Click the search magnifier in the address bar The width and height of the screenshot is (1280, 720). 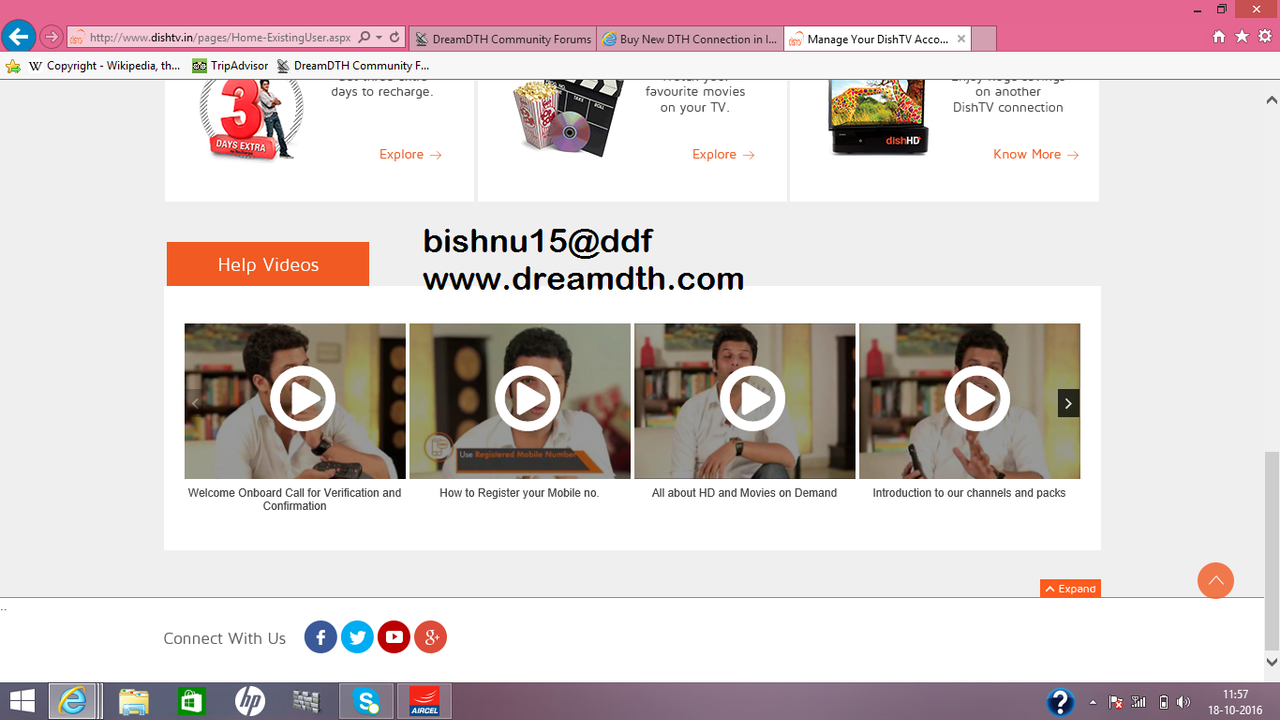[x=364, y=38]
